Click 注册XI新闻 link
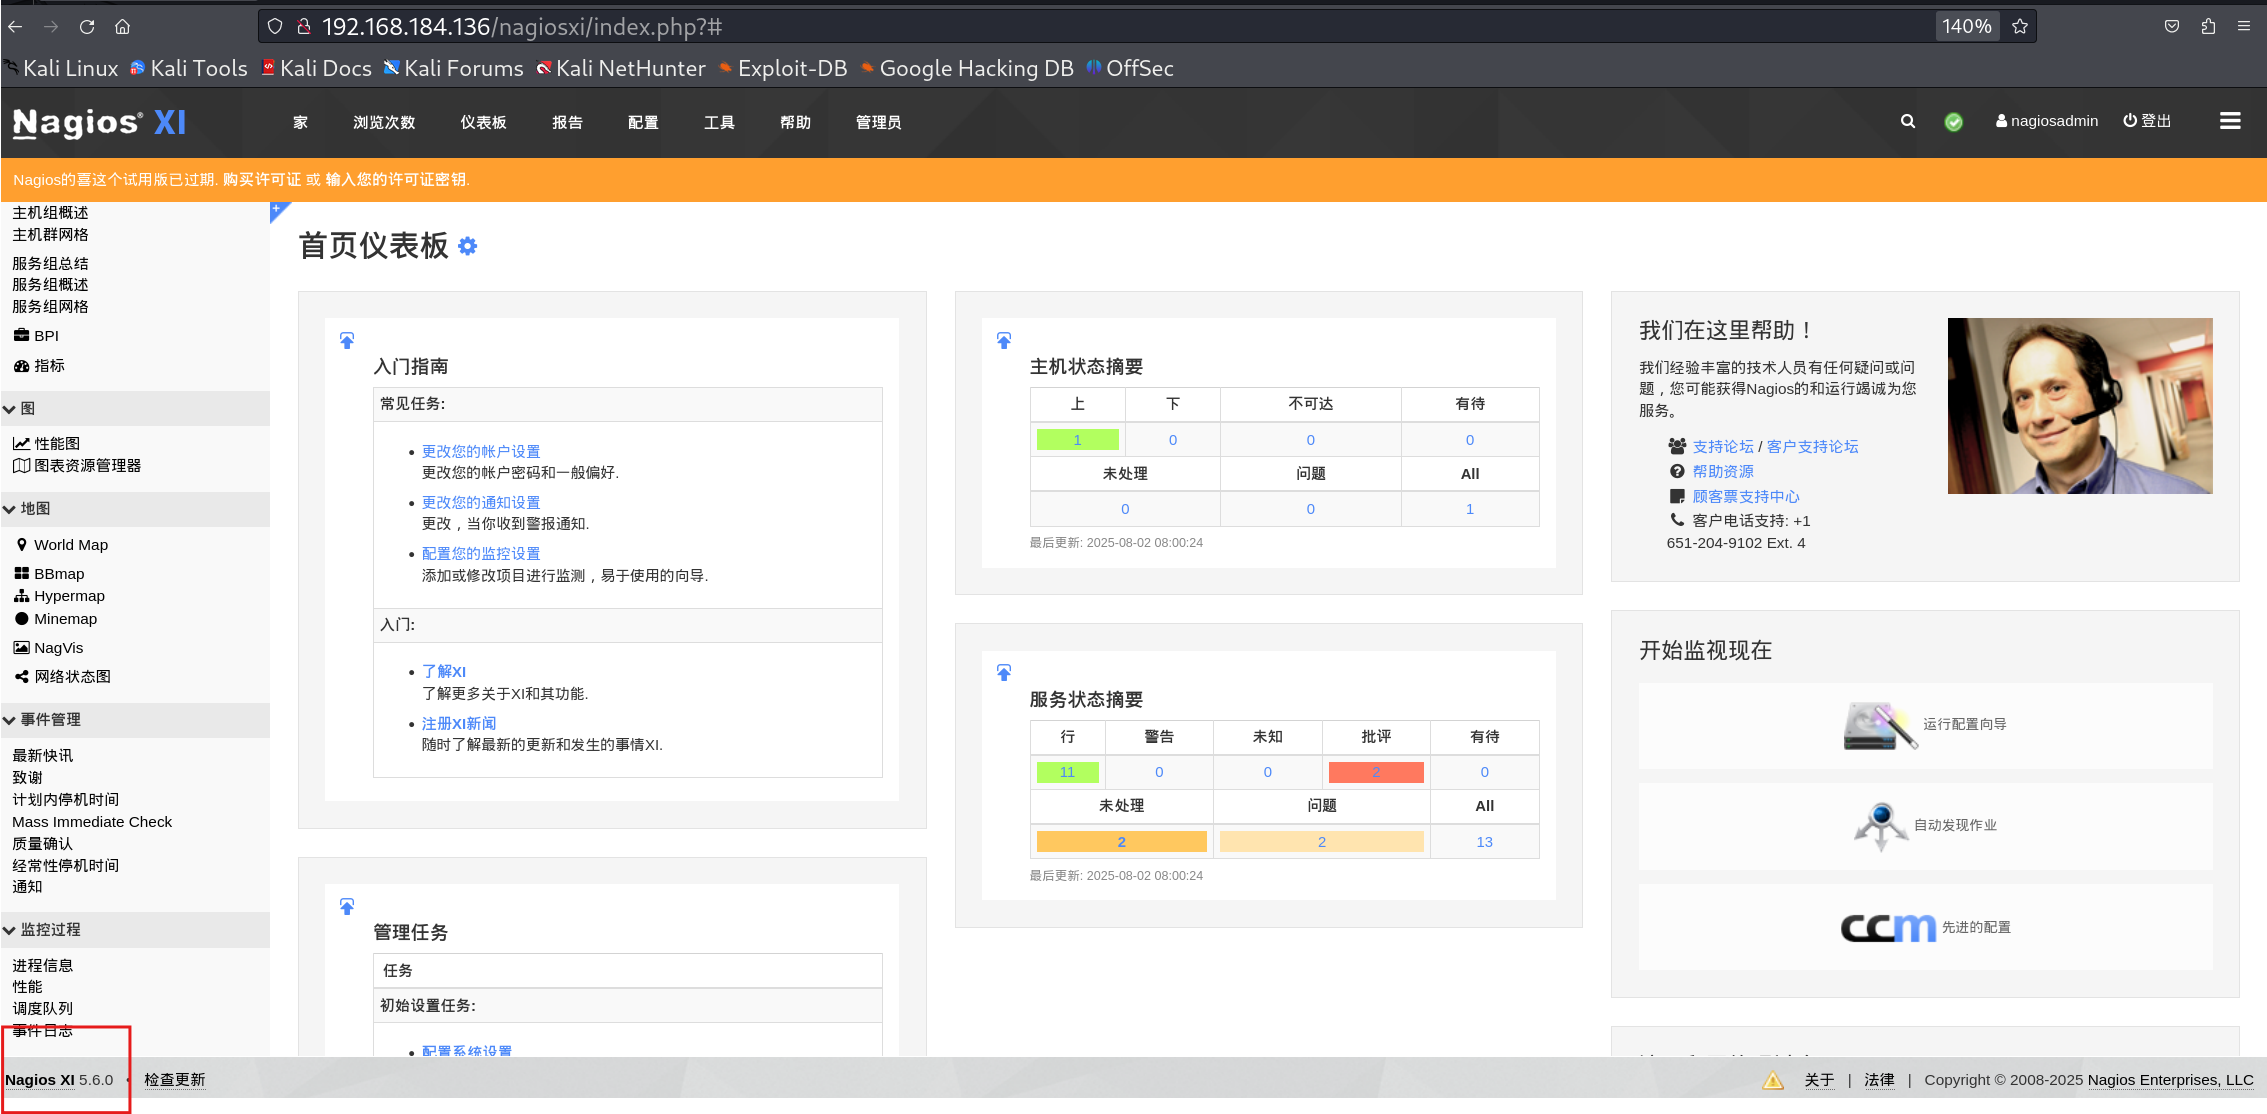 [x=458, y=724]
